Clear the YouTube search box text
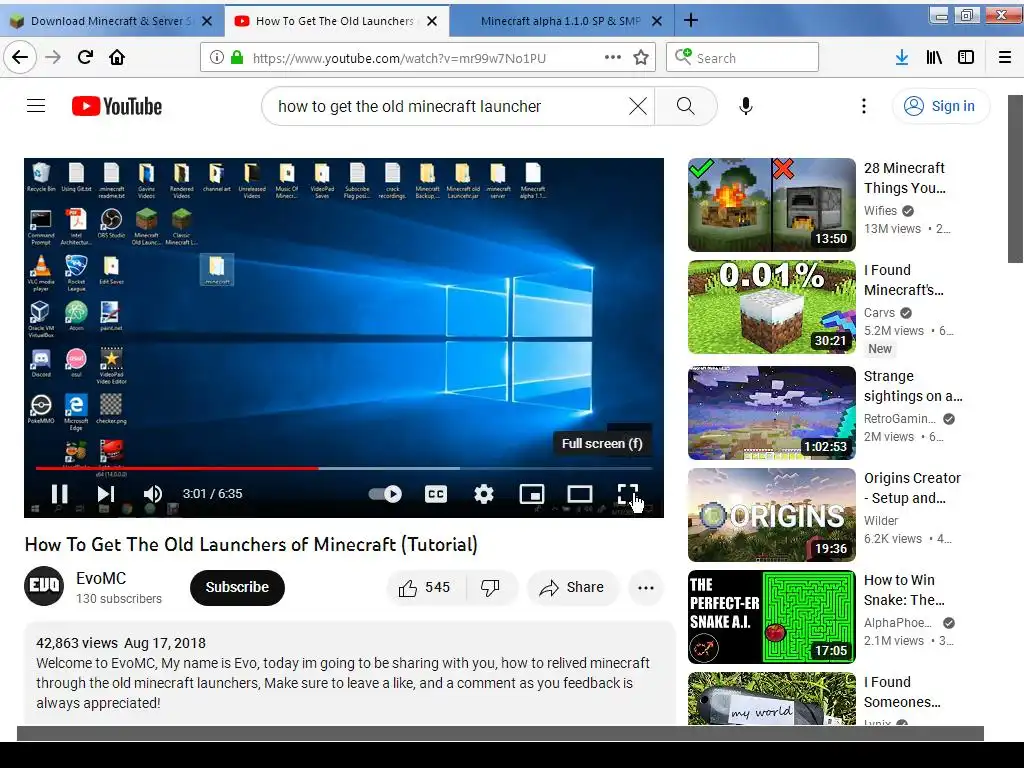This screenshot has height=768, width=1024. 638,106
